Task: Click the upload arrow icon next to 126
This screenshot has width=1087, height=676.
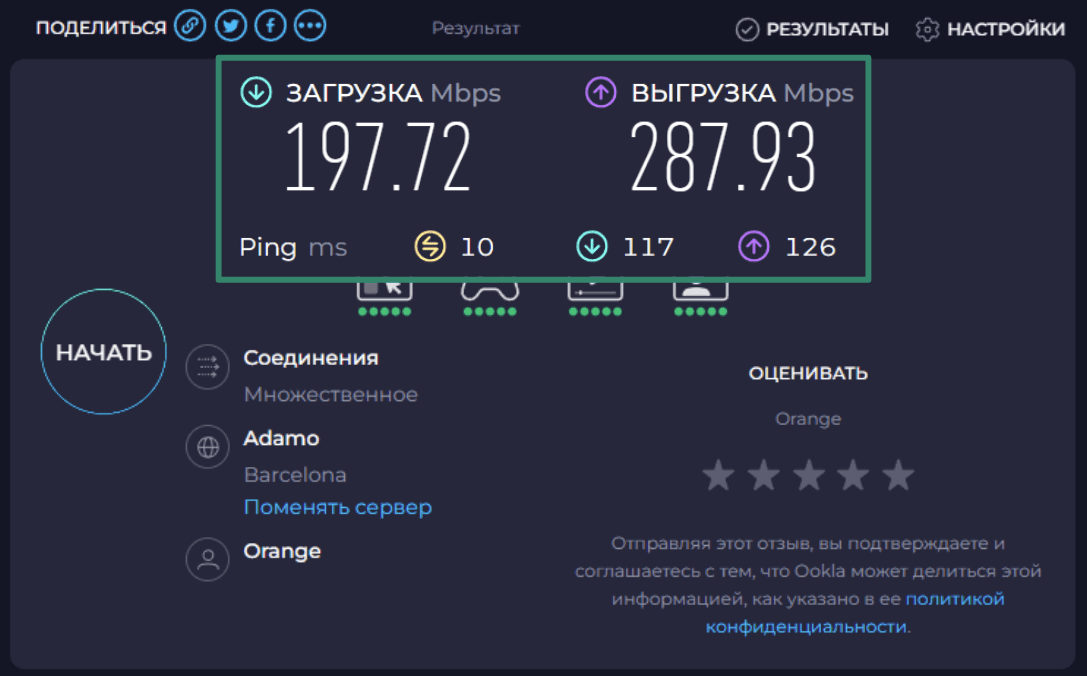Action: 753,246
